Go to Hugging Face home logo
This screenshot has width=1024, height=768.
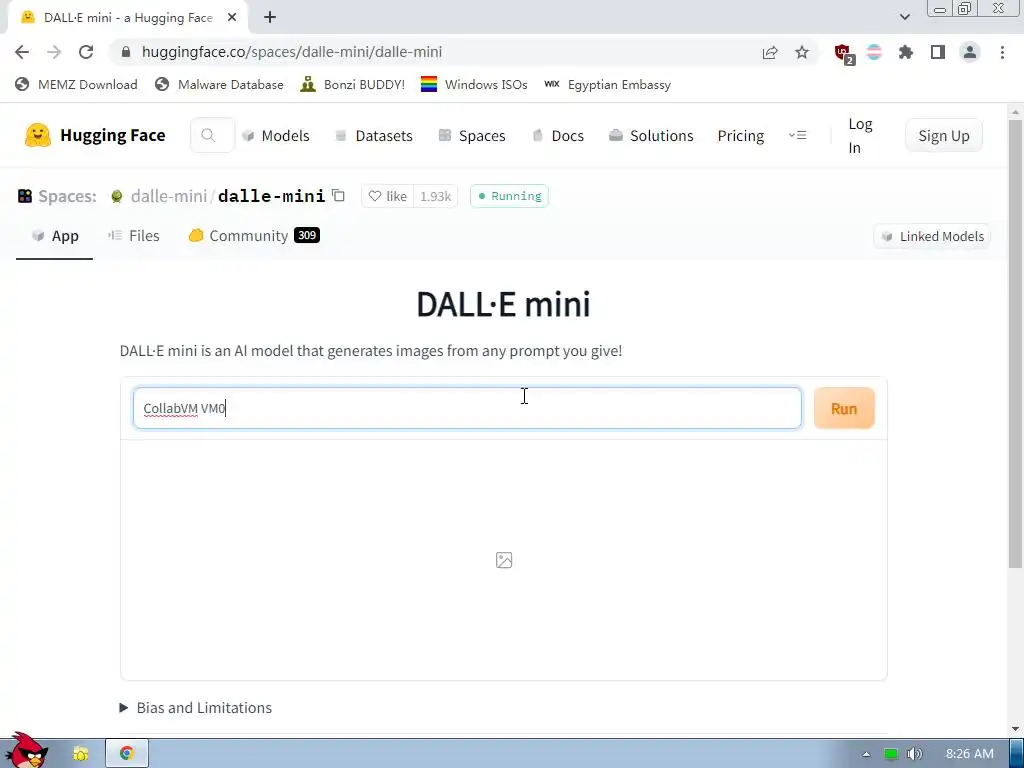click(95, 135)
